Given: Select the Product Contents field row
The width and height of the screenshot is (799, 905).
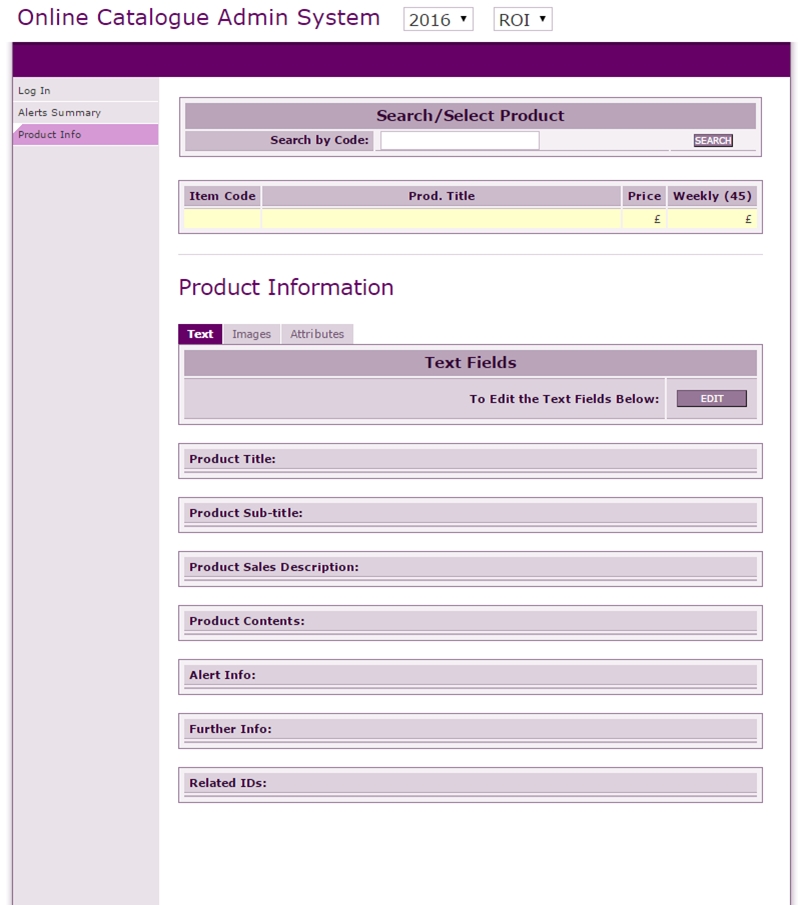Looking at the screenshot, I should pos(471,623).
